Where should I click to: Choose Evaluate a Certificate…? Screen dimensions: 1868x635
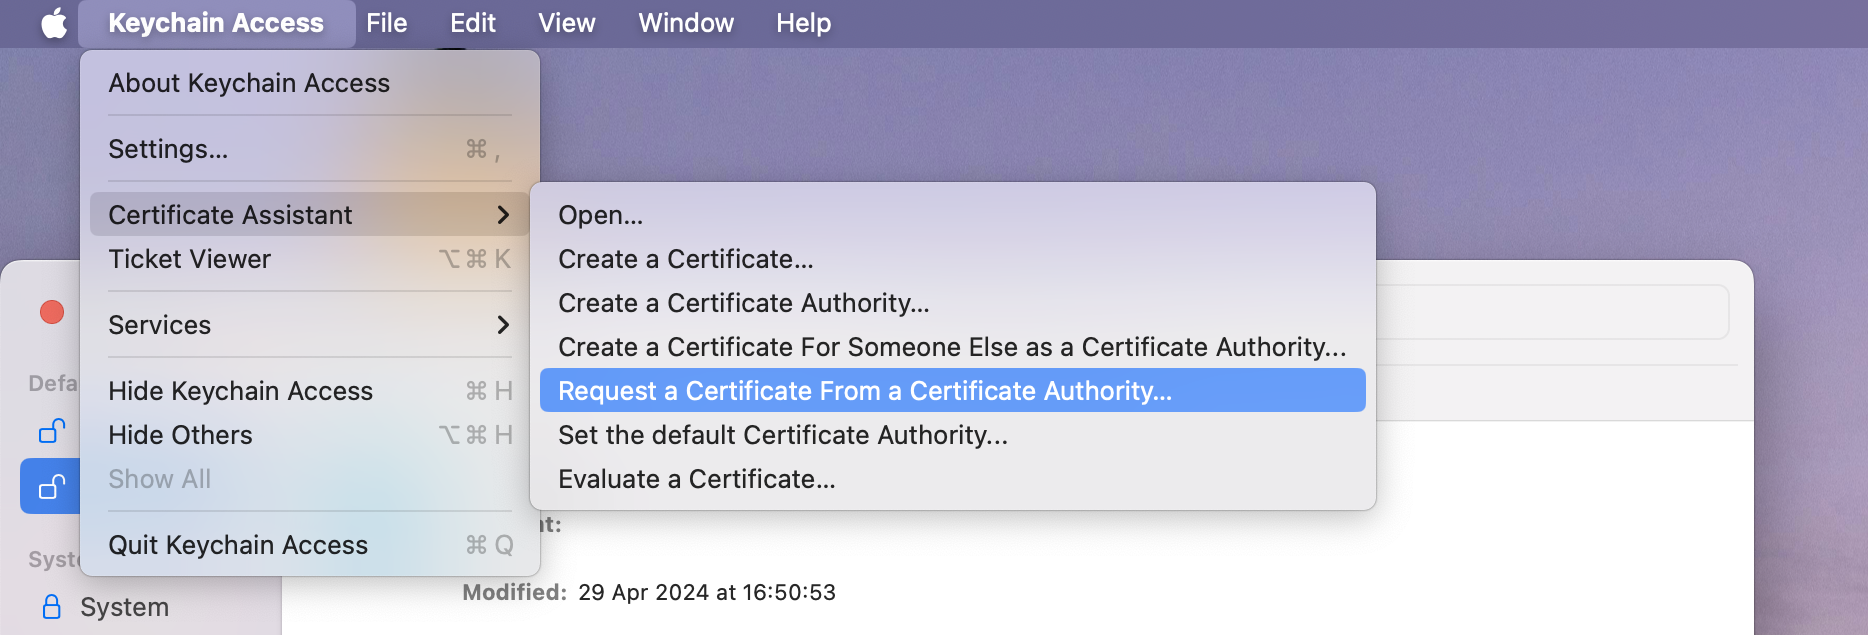point(953,479)
